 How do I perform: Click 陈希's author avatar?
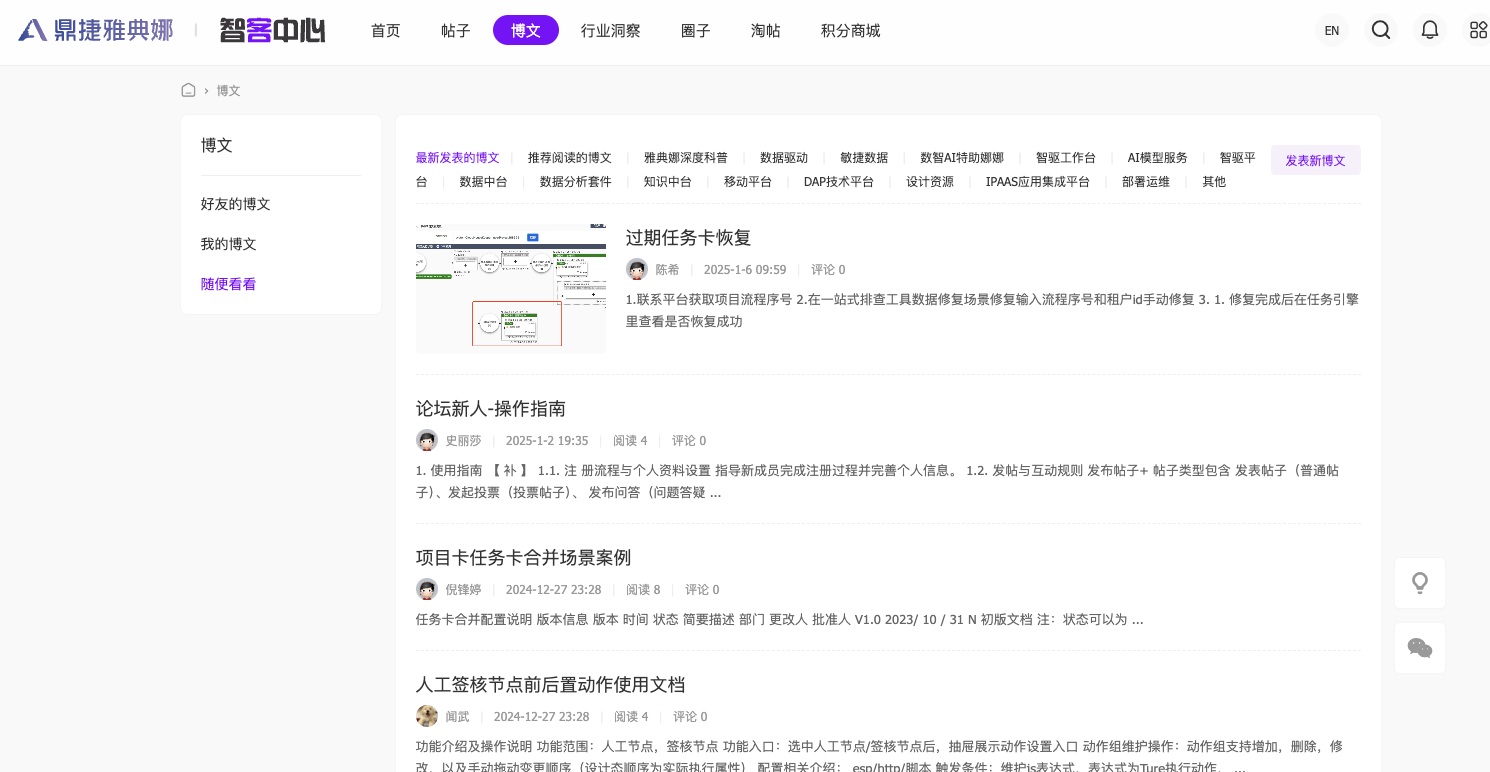tap(637, 269)
